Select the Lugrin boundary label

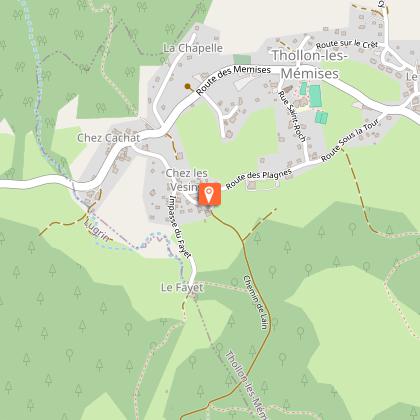[x=96, y=230]
